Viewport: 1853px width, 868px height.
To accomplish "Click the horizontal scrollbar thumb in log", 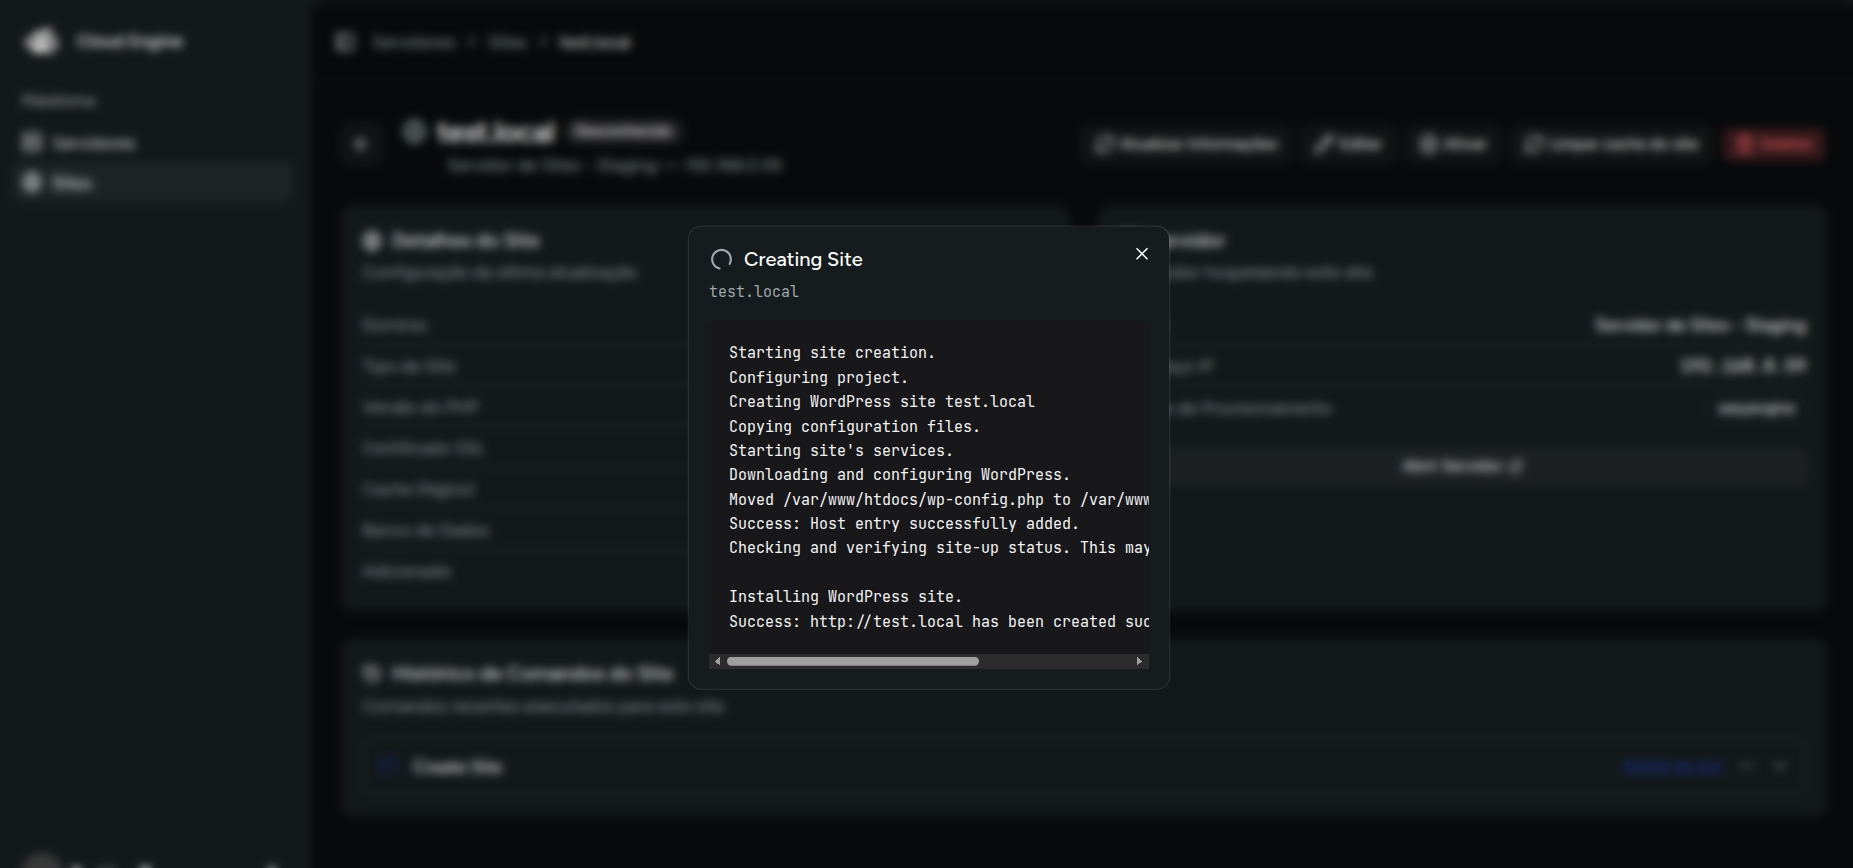I will coord(852,661).
